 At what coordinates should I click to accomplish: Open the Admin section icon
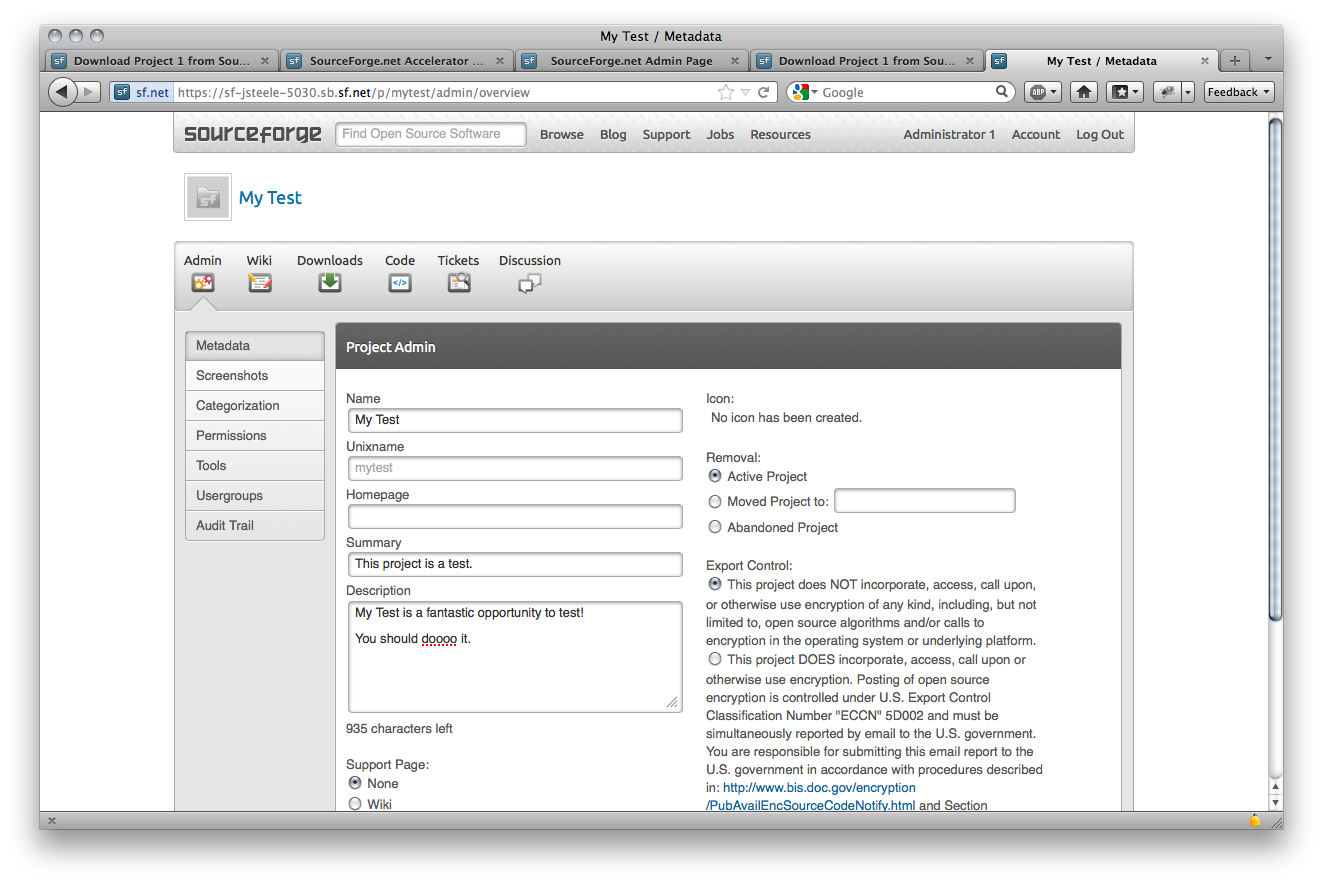point(202,283)
